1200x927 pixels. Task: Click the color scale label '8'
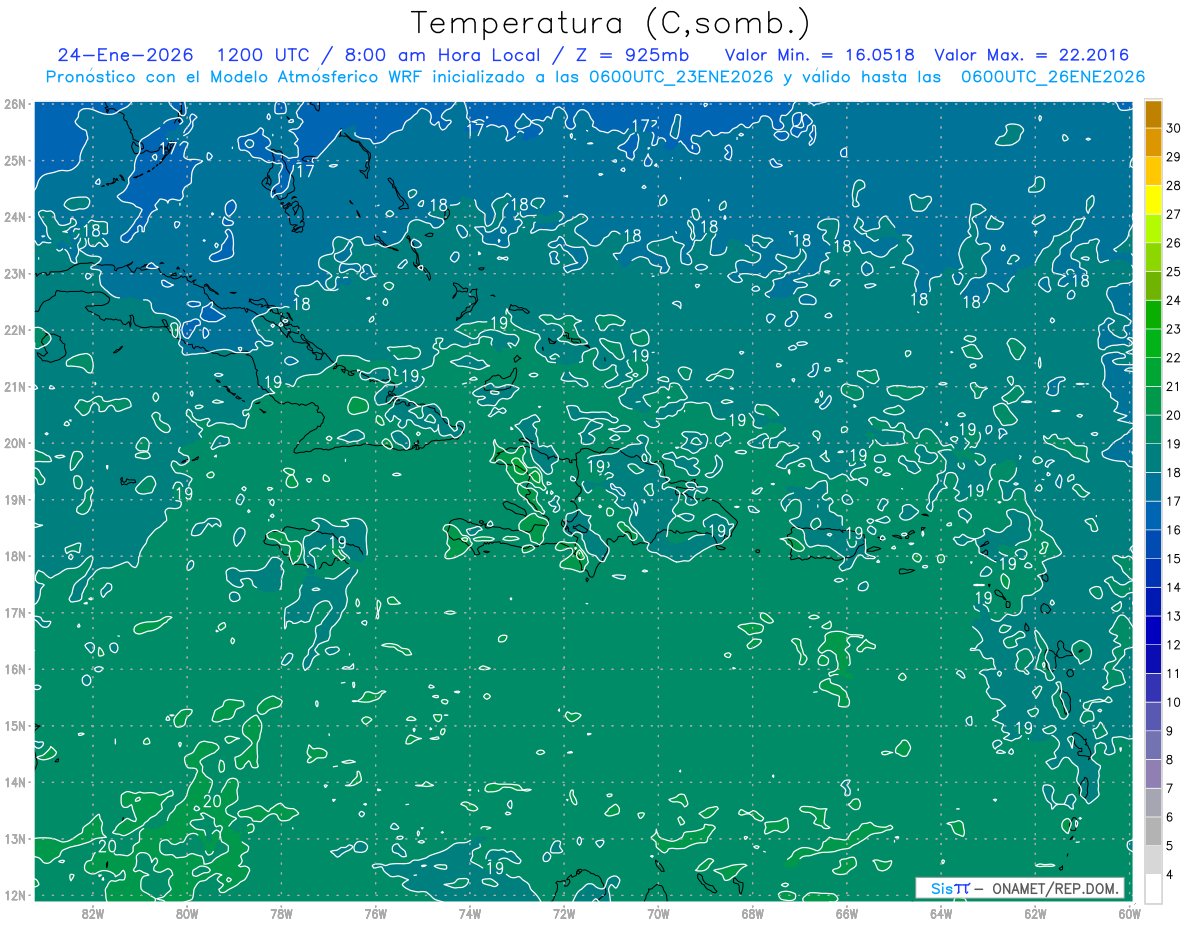point(1170,760)
